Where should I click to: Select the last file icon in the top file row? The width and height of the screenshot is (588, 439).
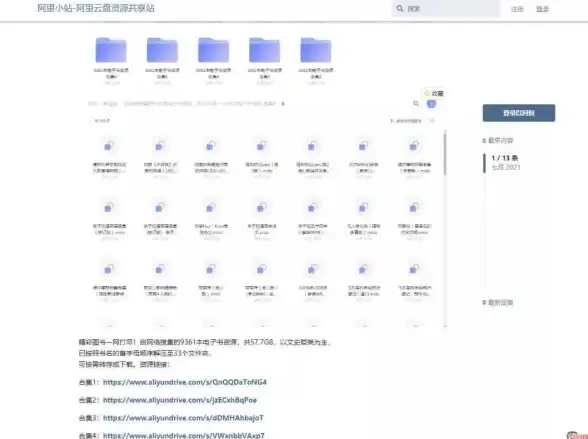pyautogui.click(x=414, y=146)
